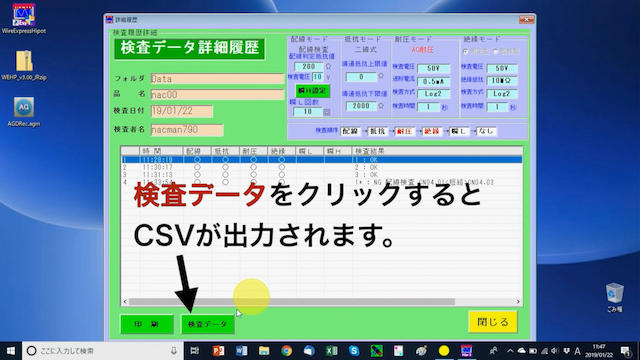Click the green 瞬H設定 button
Screen dimensions: 640x360
[312, 91]
